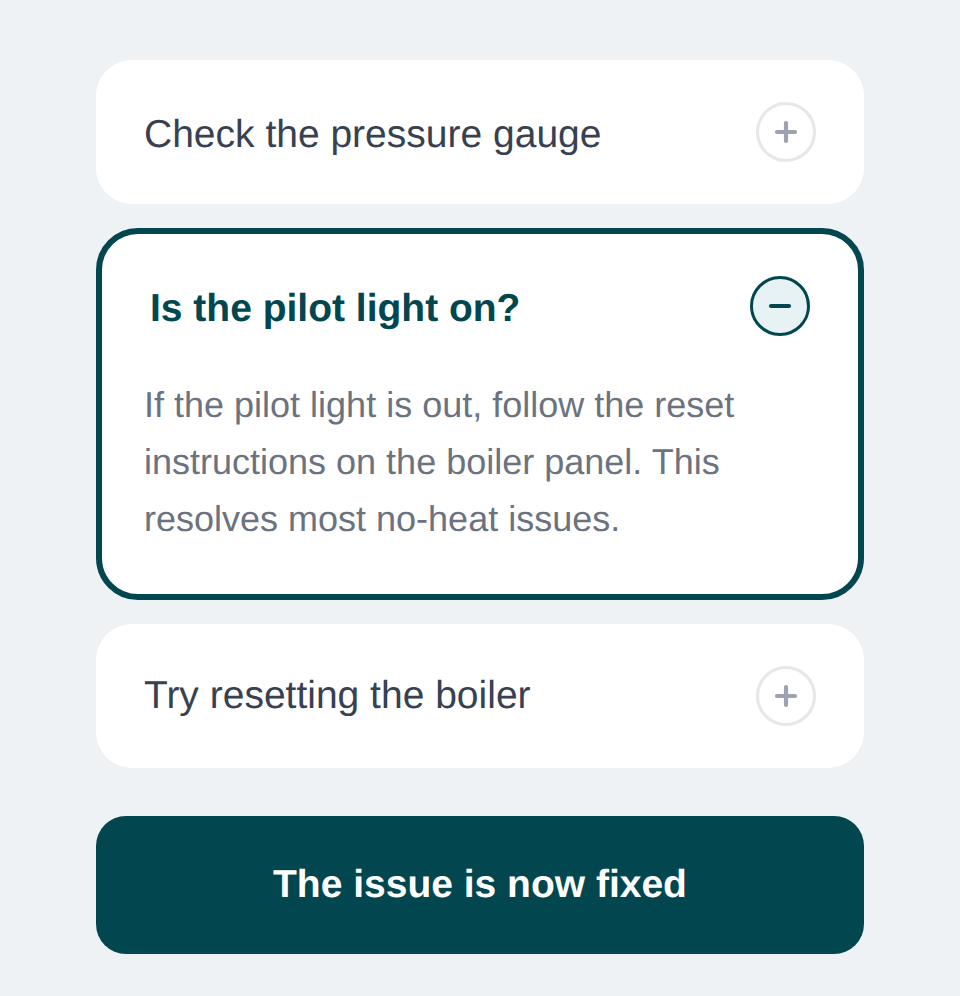The width and height of the screenshot is (960, 996).
Task: Click The issue is now fixed button
Action: tap(480, 884)
